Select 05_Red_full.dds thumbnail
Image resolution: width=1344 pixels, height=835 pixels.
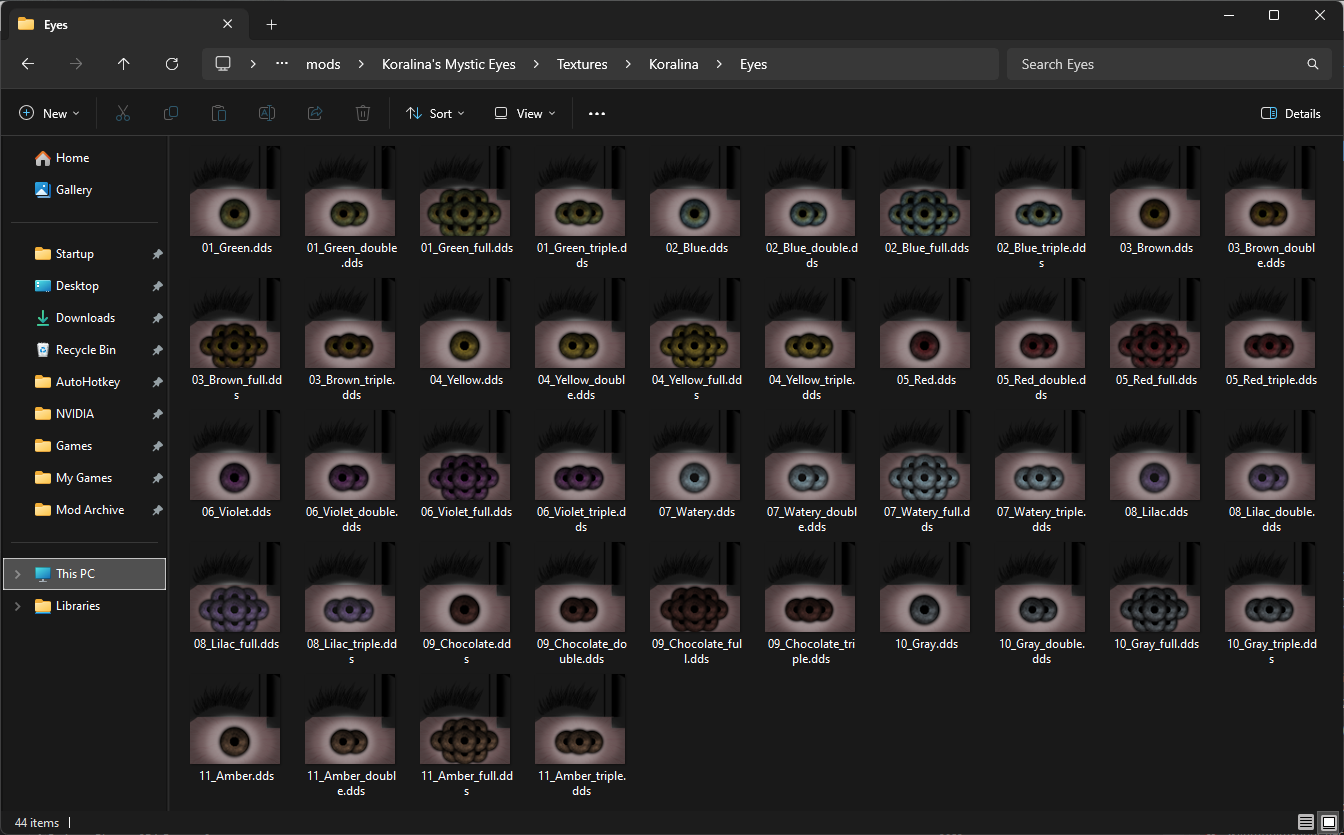pyautogui.click(x=1156, y=323)
